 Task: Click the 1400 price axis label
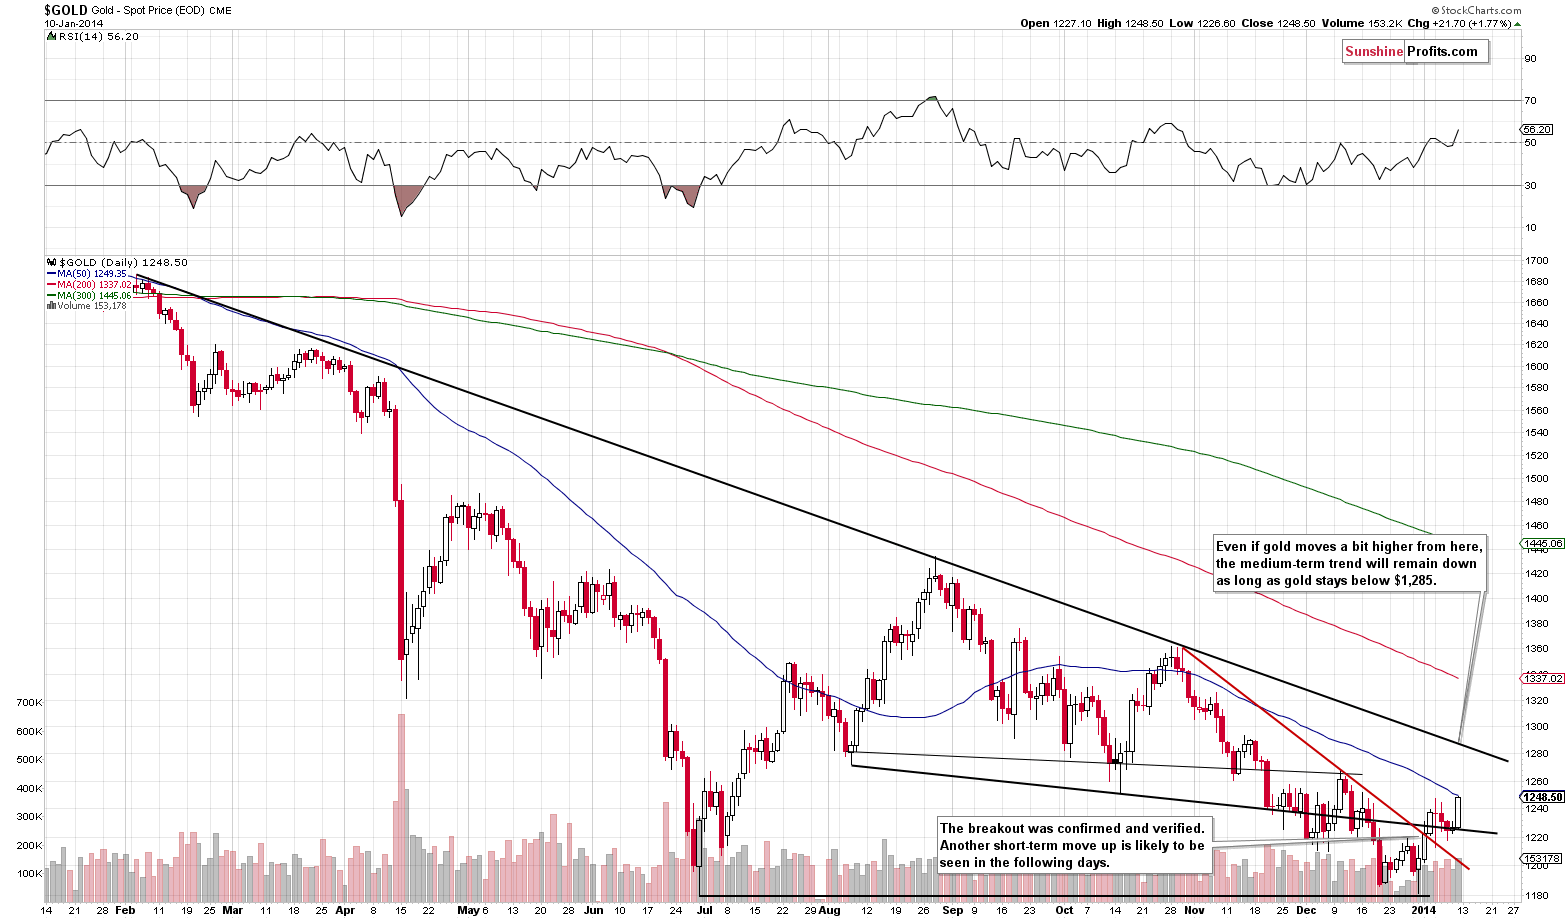1537,598
